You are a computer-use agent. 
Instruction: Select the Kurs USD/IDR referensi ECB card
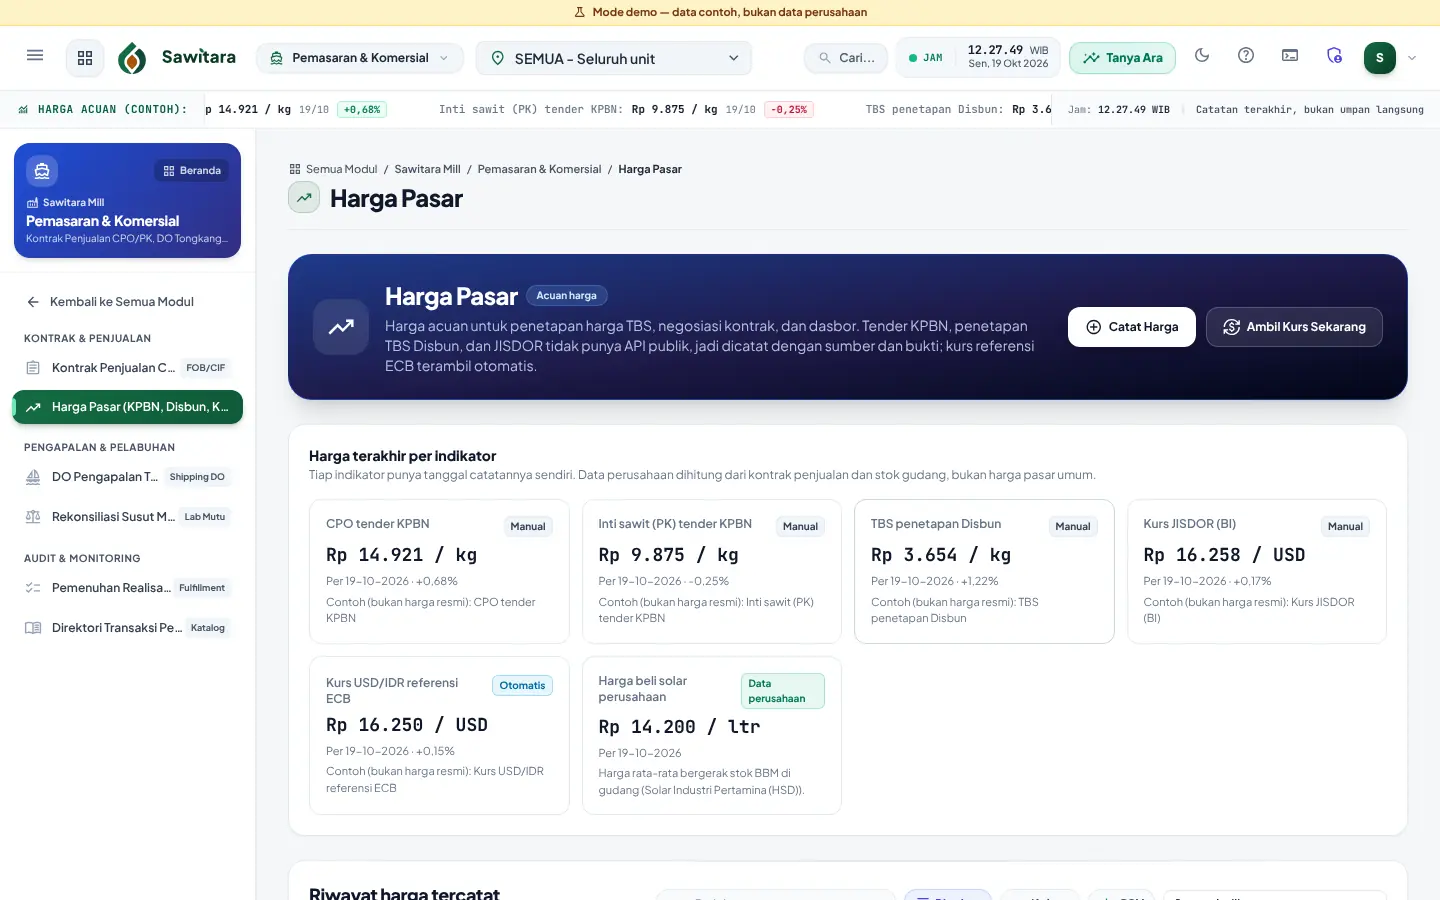click(439, 735)
